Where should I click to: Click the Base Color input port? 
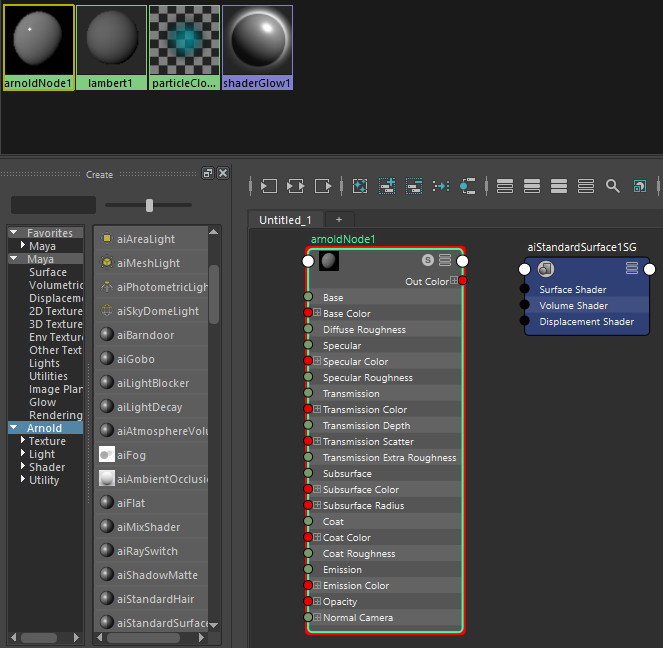coord(308,313)
